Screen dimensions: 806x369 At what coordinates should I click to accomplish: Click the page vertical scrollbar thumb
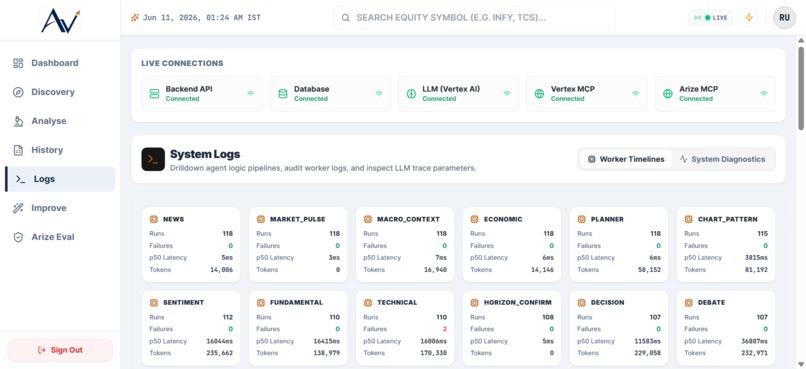pyautogui.click(x=801, y=88)
